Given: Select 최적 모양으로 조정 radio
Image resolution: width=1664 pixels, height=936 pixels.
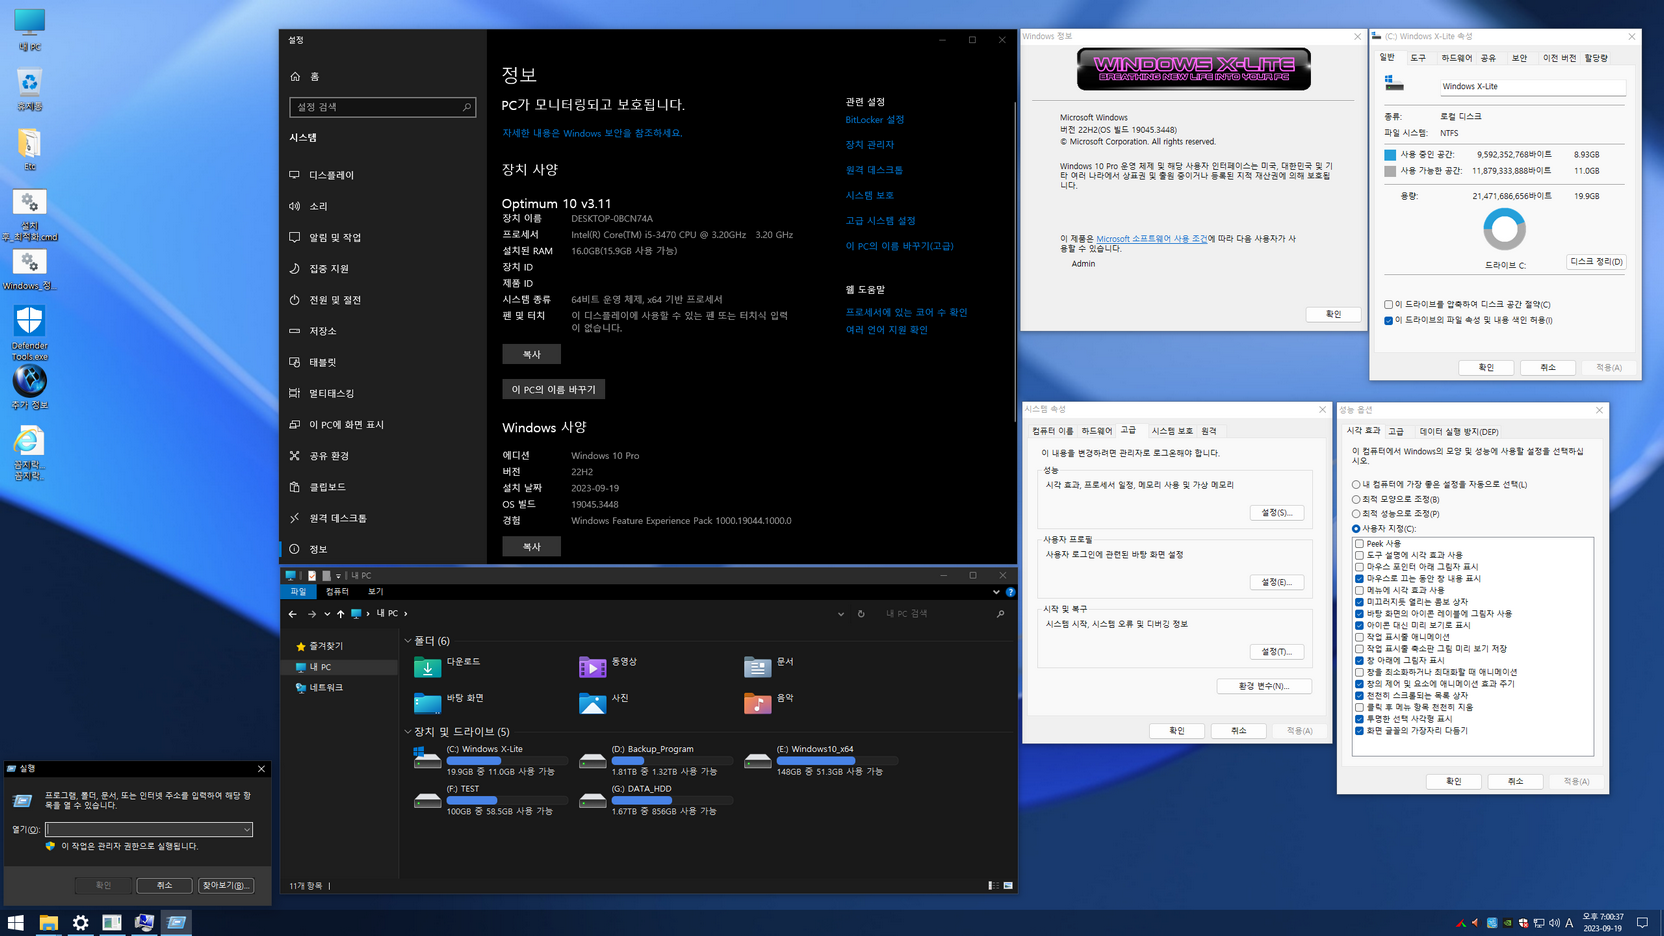Looking at the screenshot, I should coord(1356,499).
